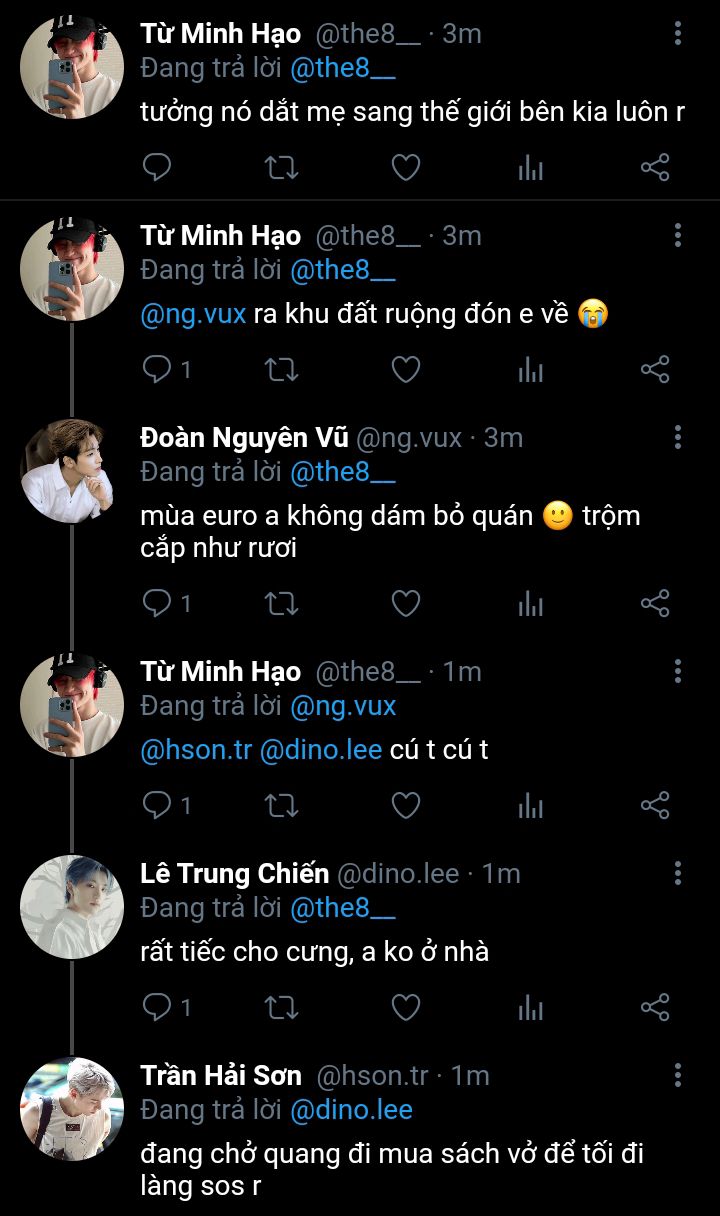Share the "thế giới bên kia" tweet
This screenshot has height=1216, width=720.
(655, 167)
